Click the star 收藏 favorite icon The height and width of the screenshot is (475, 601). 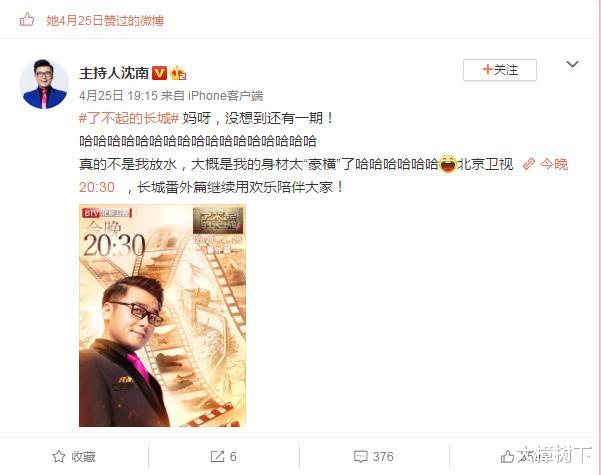point(59,456)
